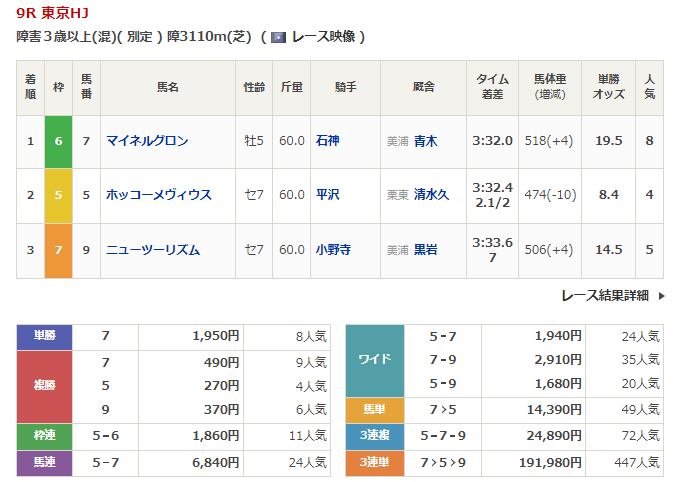The image size is (680, 482).
Task: Click the video icon before レース映像
Action: pyautogui.click(x=279, y=37)
